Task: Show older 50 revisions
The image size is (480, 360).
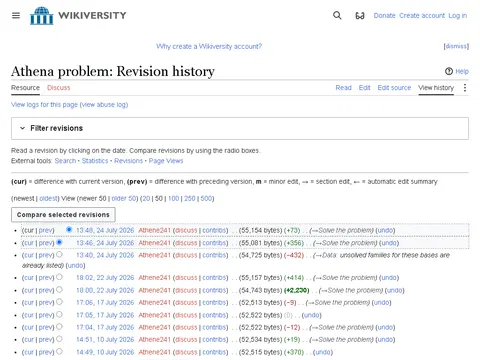Action: pyautogui.click(x=123, y=198)
